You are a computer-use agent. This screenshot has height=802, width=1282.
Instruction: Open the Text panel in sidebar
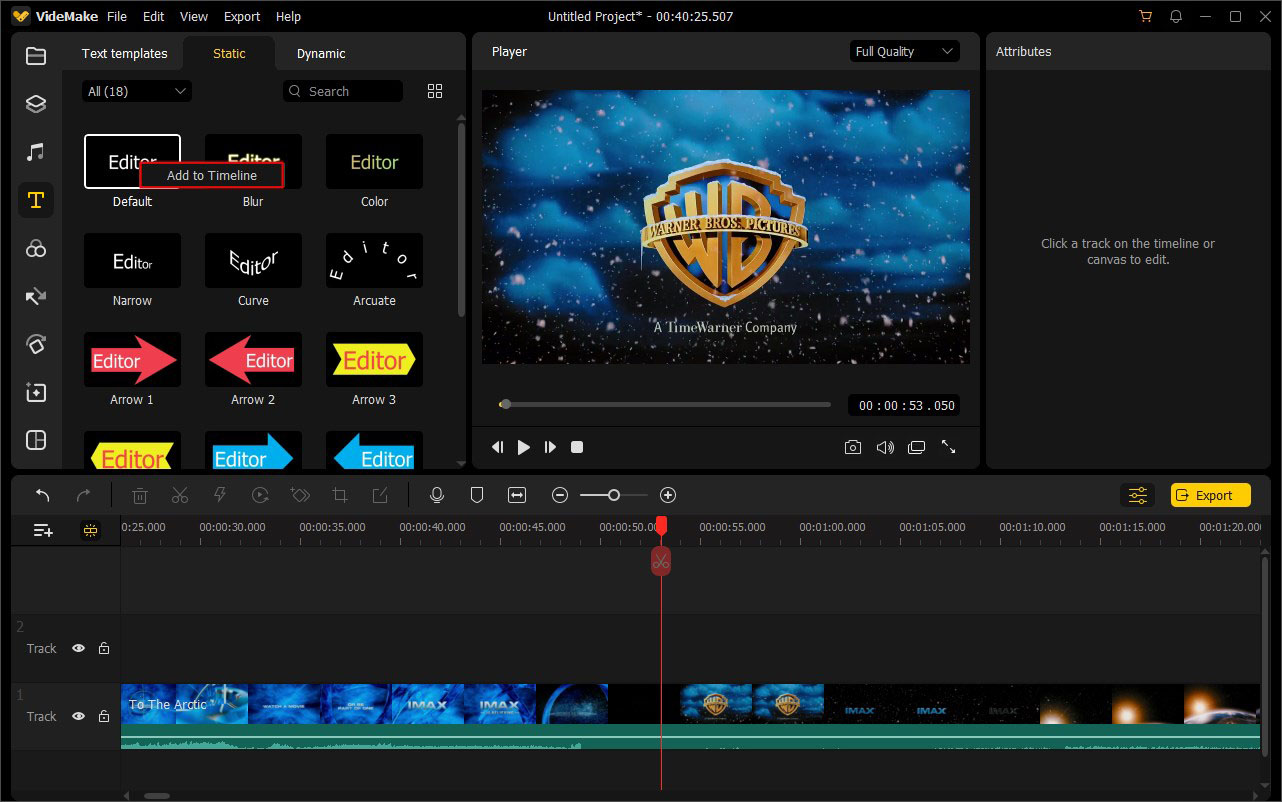click(36, 200)
